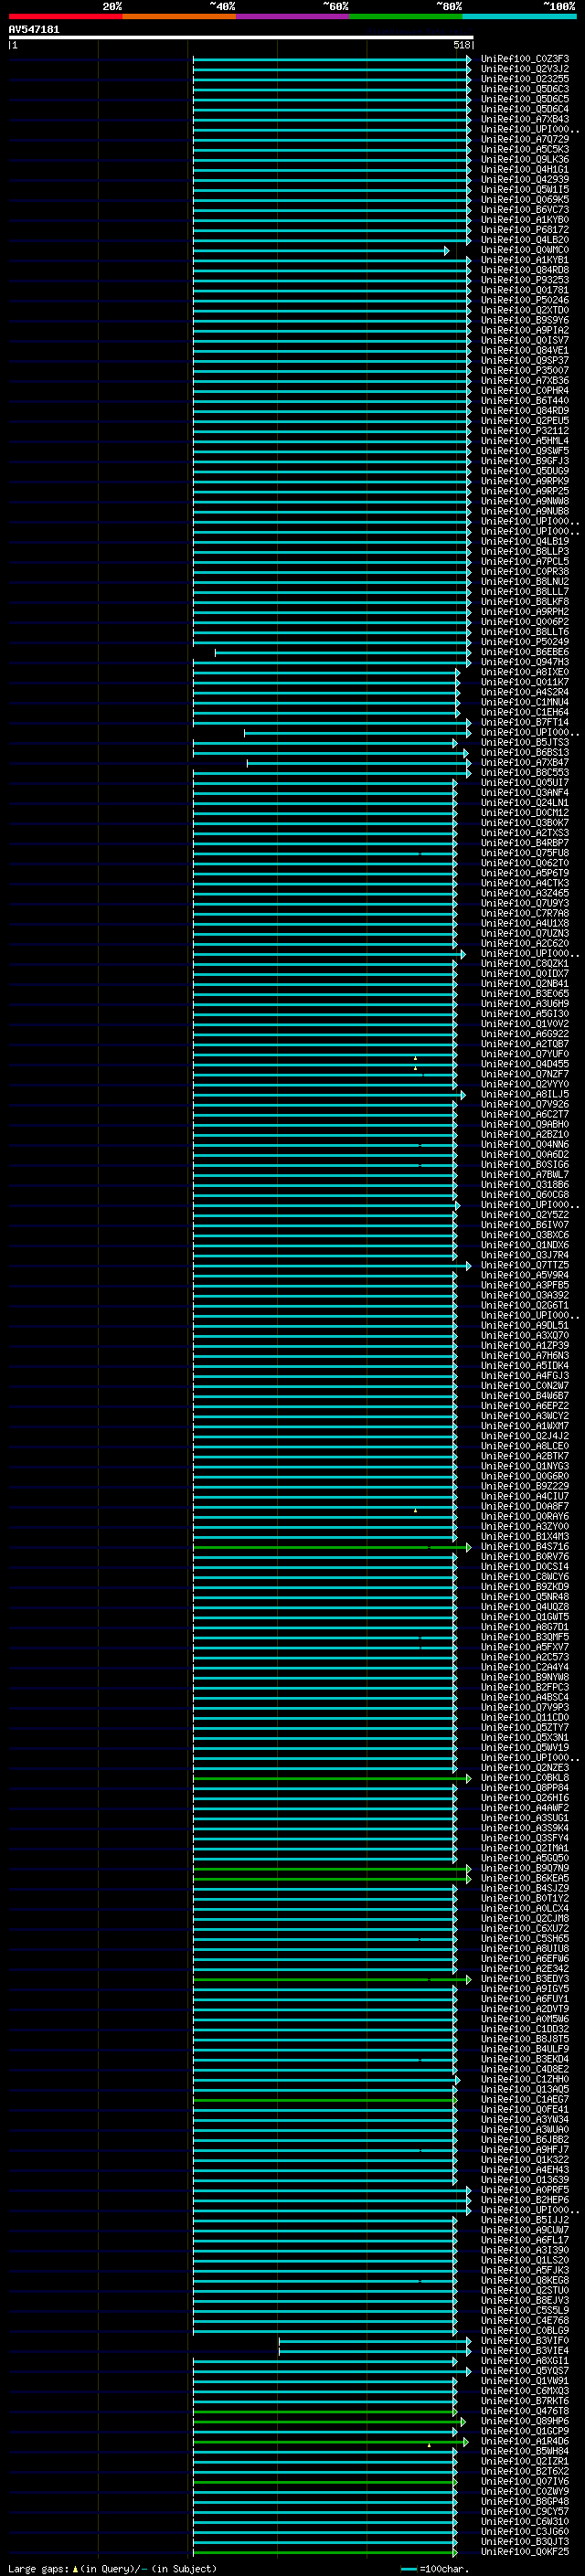Click the cyan alignment bar of Q5YQS7
585x2576 pixels.
(332, 2372)
